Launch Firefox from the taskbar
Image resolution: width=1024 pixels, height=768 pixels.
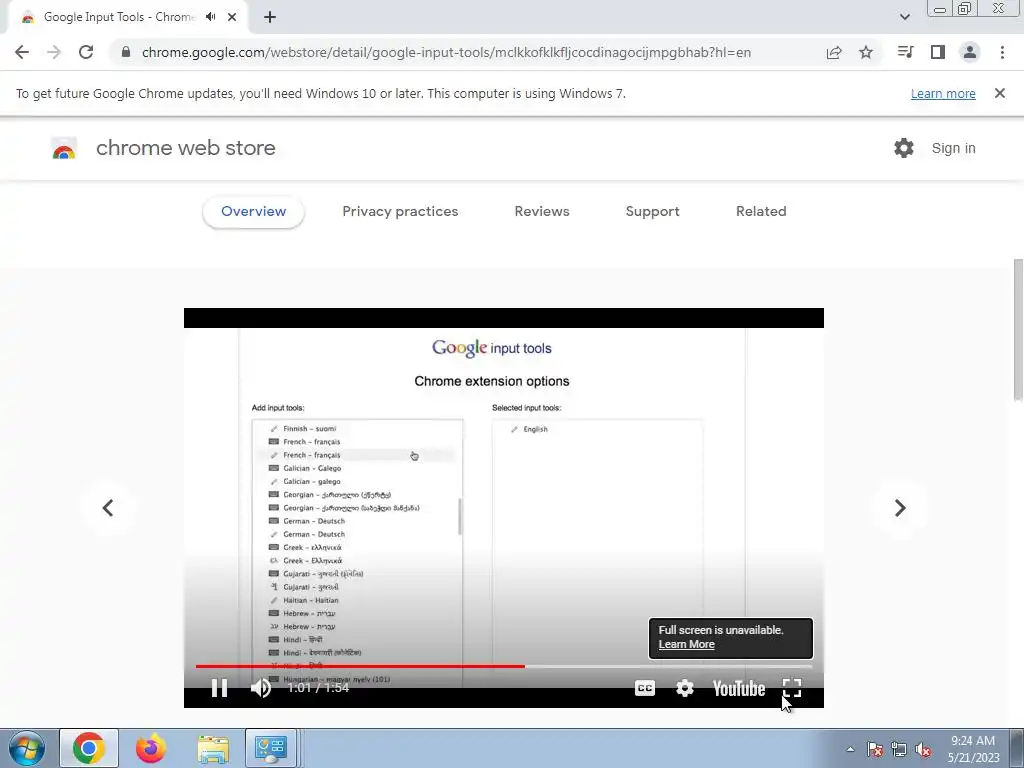click(x=151, y=748)
